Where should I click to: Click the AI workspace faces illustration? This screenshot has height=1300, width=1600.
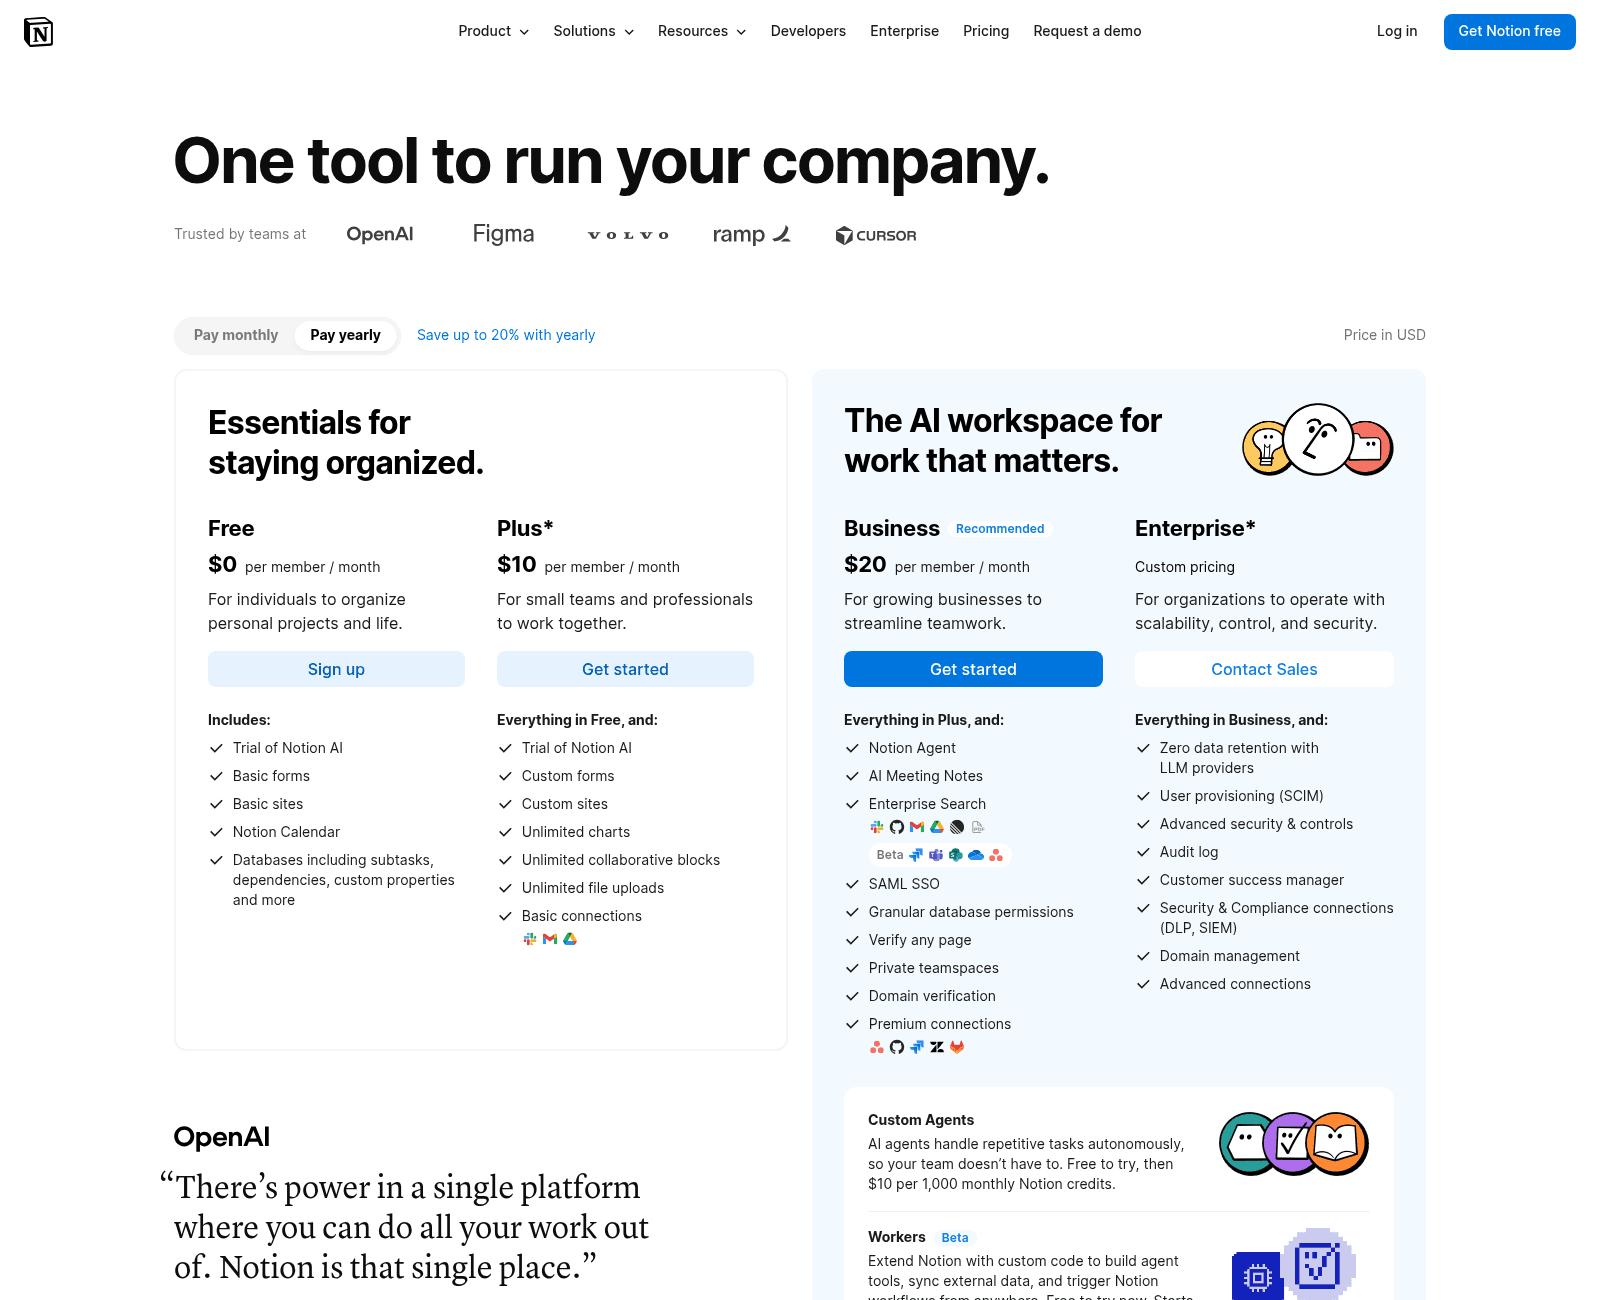[x=1318, y=440]
